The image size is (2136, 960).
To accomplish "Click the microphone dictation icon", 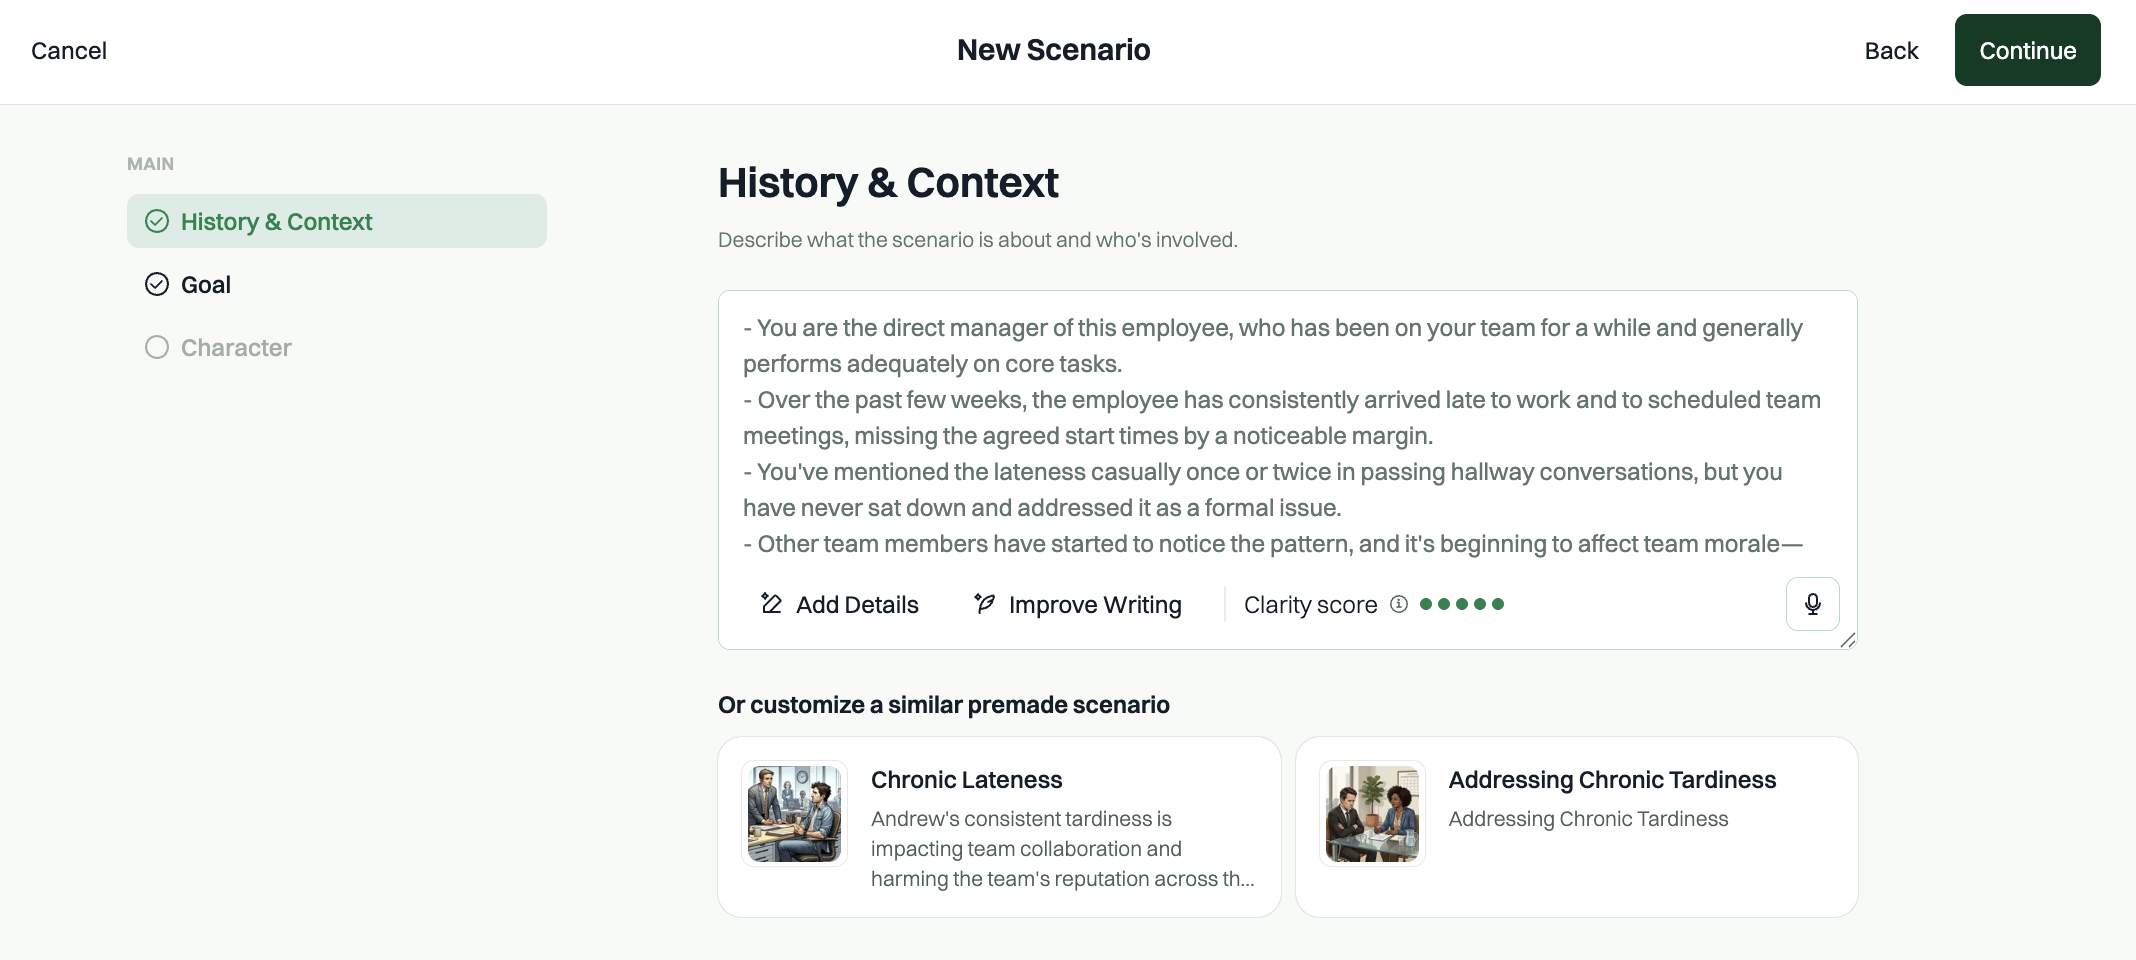I will click(x=1812, y=604).
